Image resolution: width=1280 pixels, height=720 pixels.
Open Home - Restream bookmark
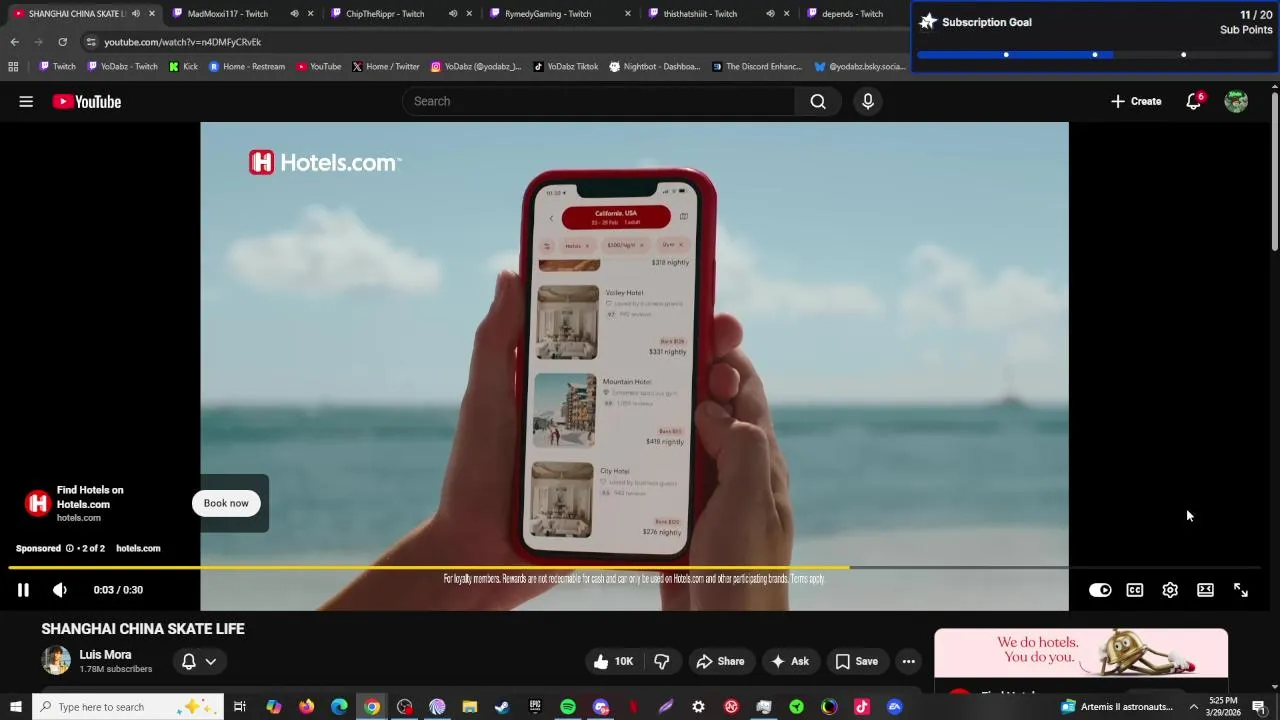(x=247, y=67)
